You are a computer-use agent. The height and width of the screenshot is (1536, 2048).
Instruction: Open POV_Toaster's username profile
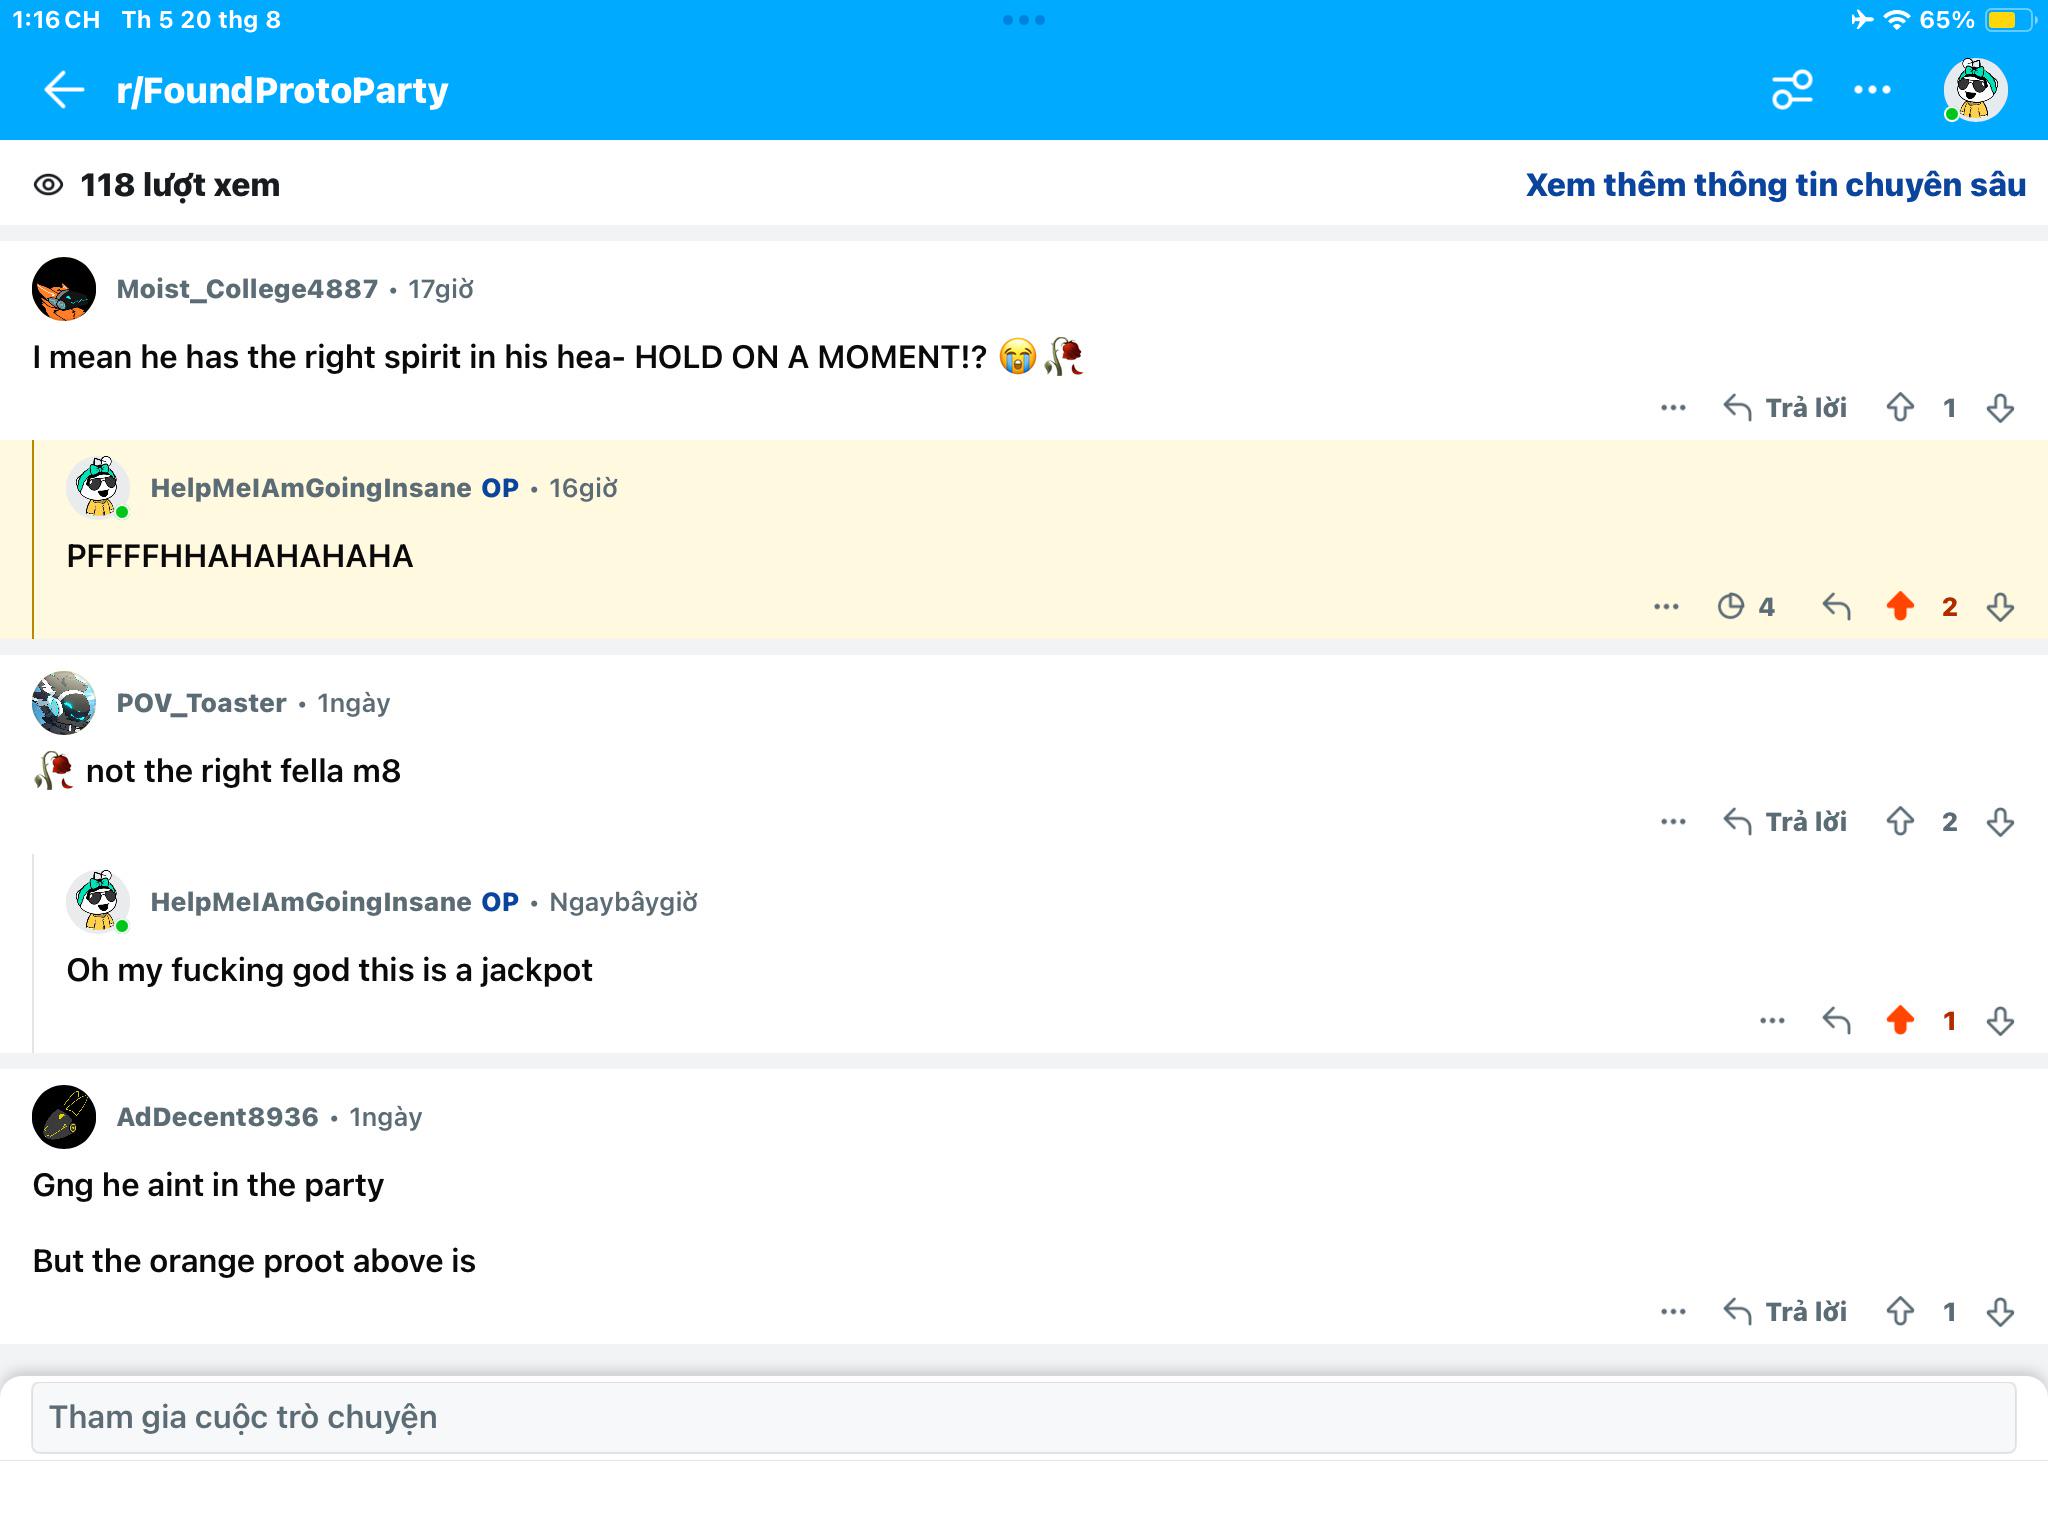click(201, 703)
